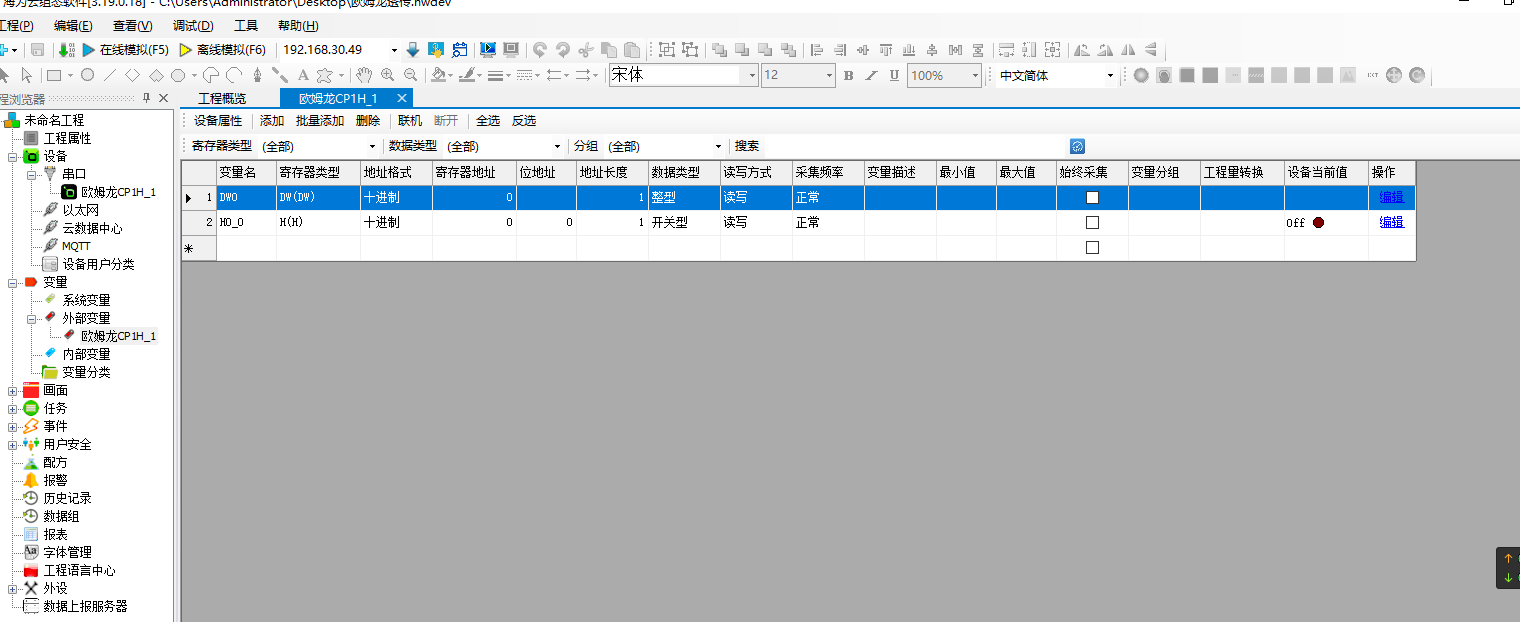Start online simulation (F5)

point(125,50)
